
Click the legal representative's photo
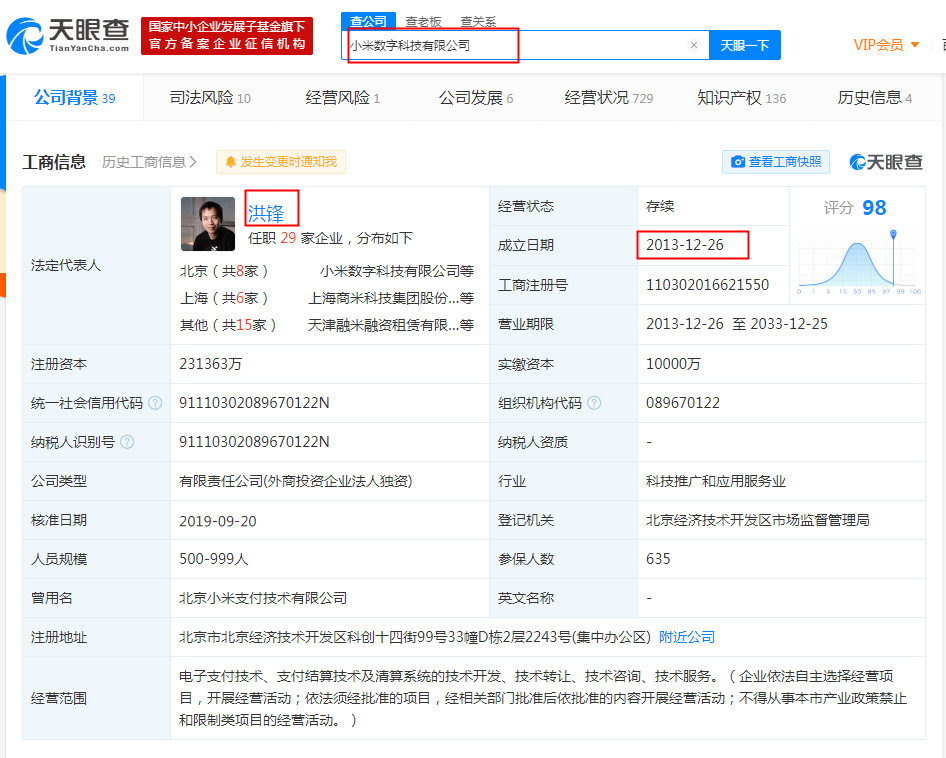click(208, 224)
